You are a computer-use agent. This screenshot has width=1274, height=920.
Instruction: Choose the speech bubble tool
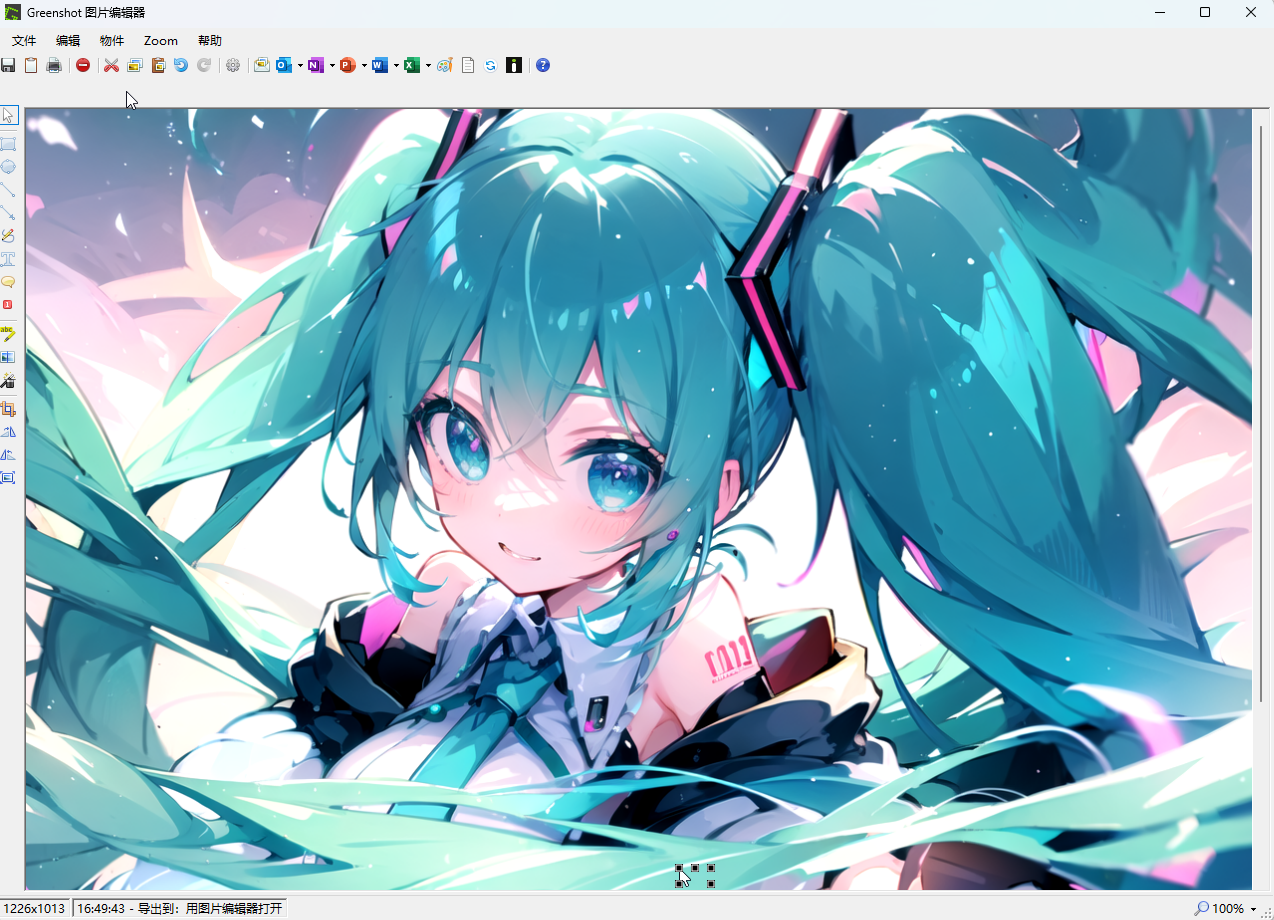8,282
